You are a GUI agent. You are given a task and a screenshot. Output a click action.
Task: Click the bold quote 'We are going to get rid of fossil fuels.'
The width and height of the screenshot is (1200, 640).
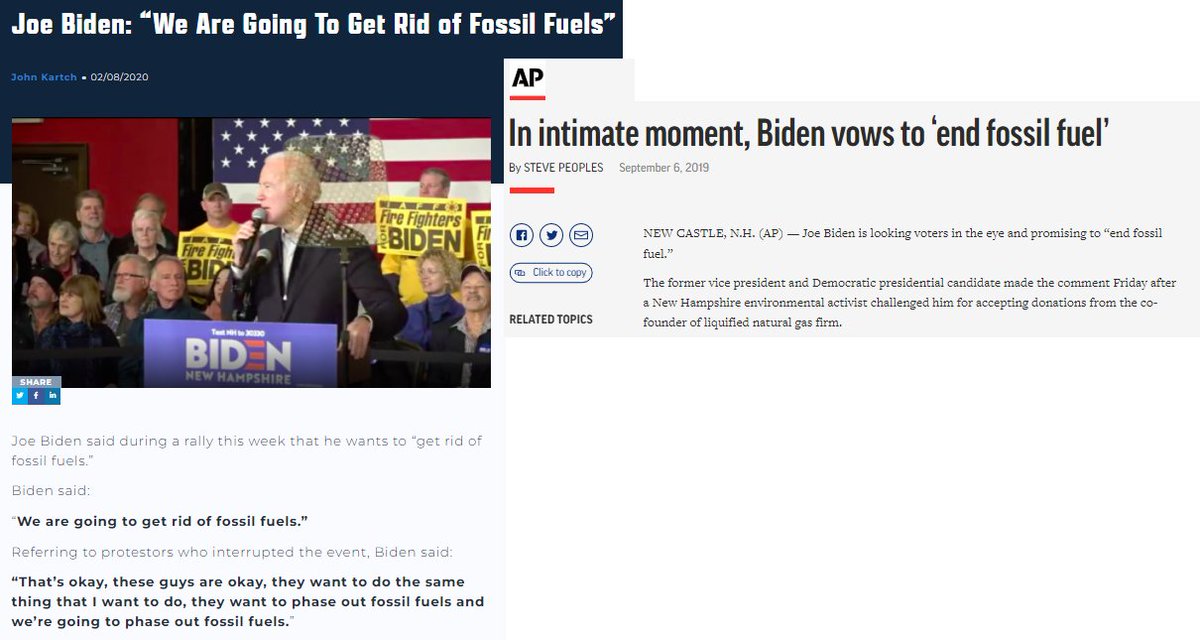pyautogui.click(x=160, y=521)
